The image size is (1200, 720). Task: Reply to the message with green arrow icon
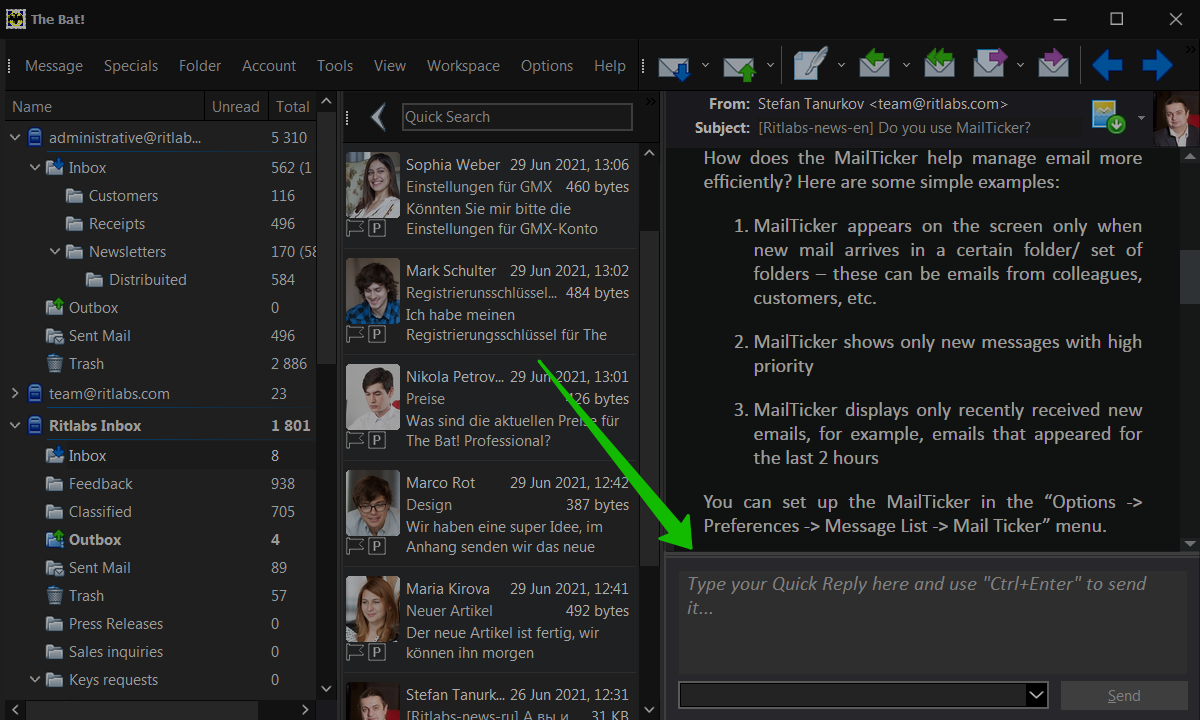click(874, 65)
